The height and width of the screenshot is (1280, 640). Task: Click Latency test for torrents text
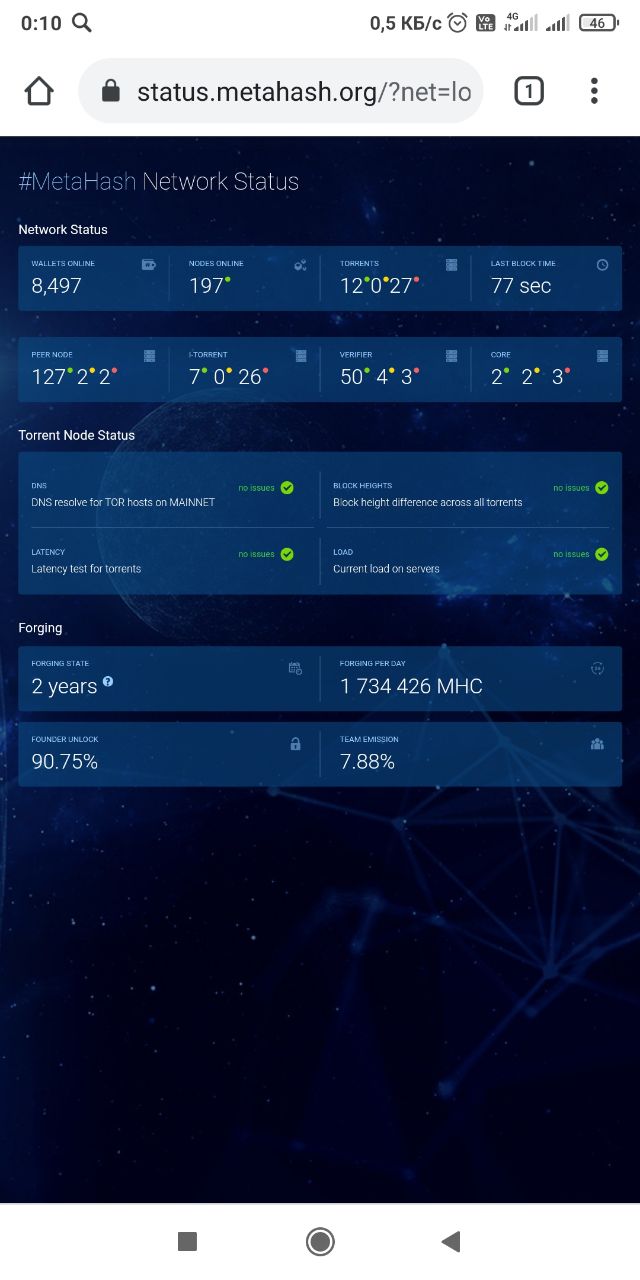(86, 569)
